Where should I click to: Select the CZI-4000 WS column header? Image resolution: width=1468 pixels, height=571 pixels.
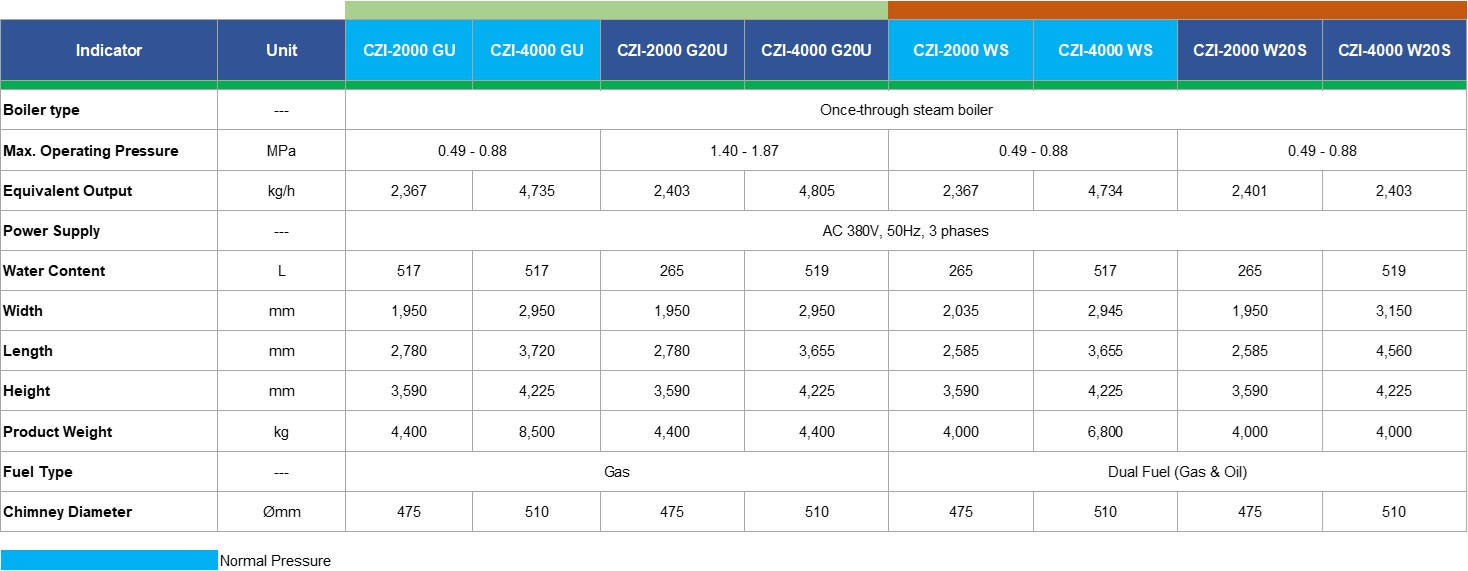point(1105,50)
